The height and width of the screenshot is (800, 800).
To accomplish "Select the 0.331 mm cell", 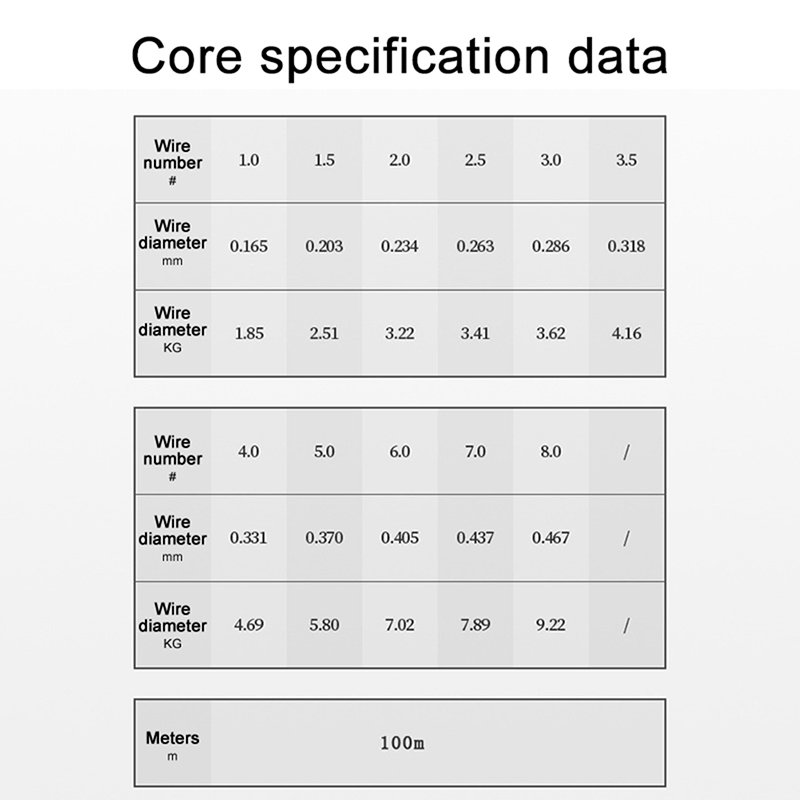I will [249, 538].
